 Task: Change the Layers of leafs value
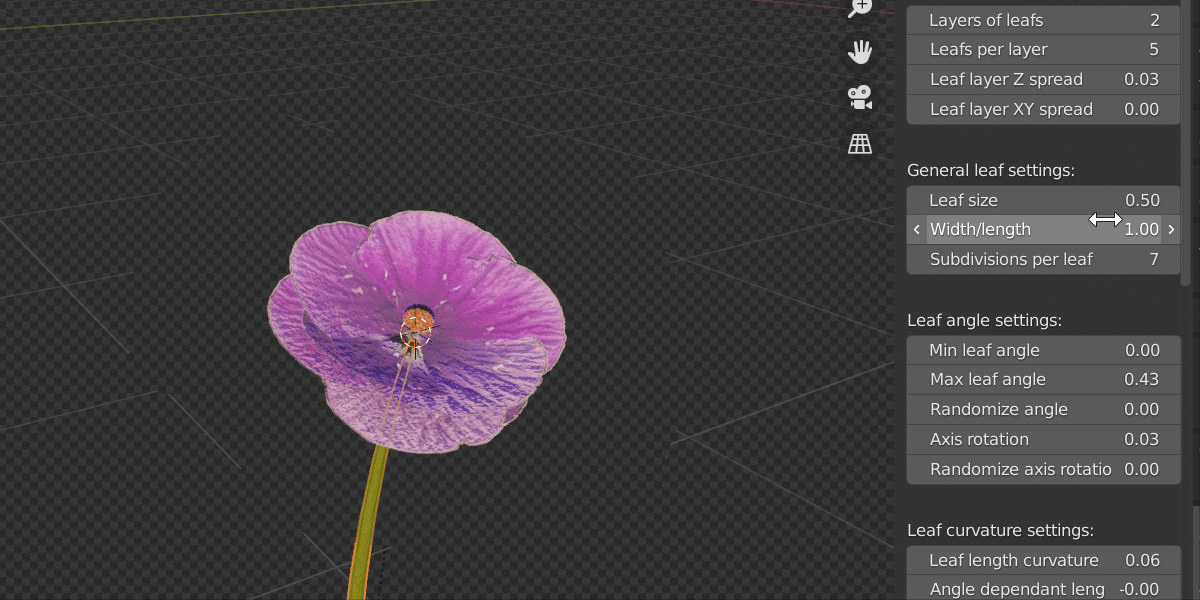(x=1043, y=20)
